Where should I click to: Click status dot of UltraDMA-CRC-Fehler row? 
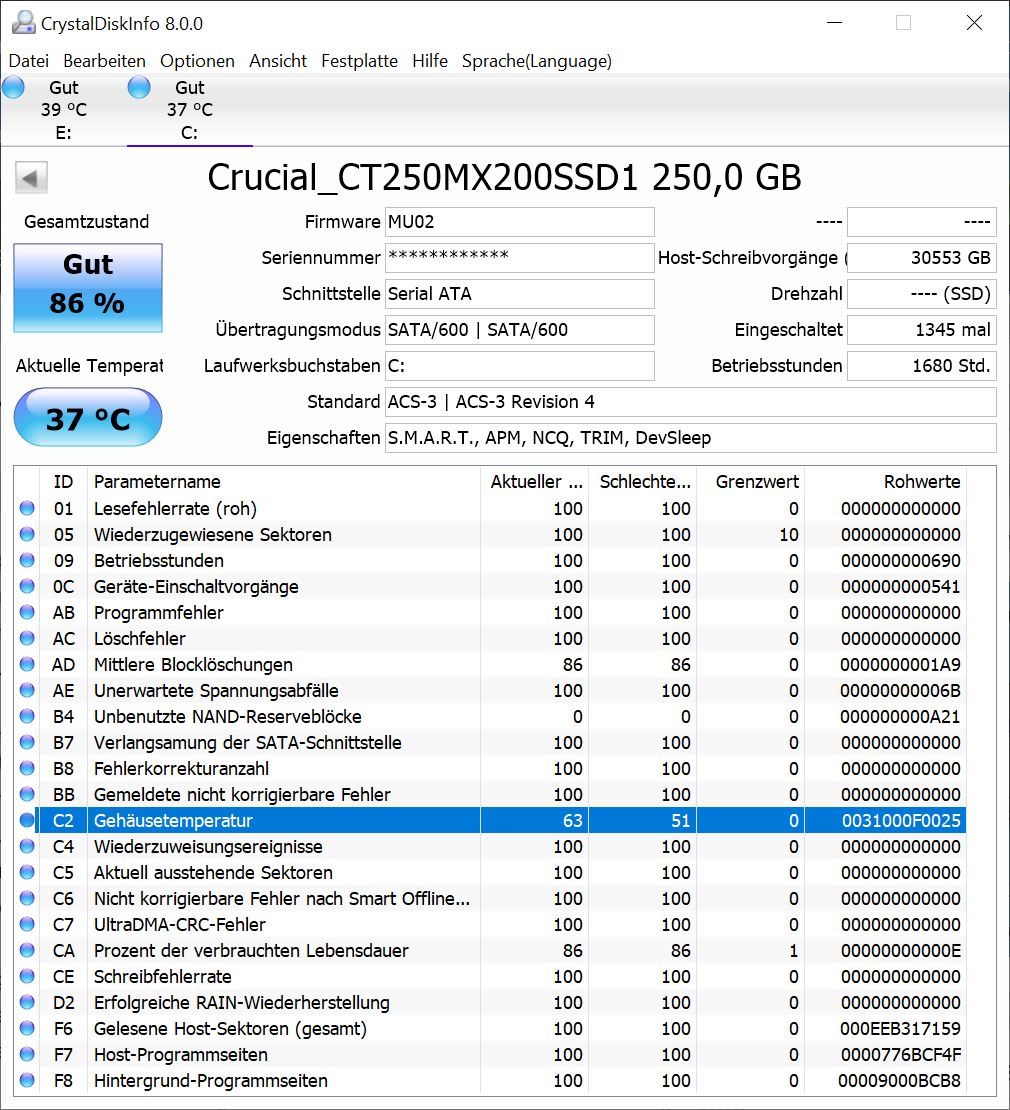pos(27,925)
